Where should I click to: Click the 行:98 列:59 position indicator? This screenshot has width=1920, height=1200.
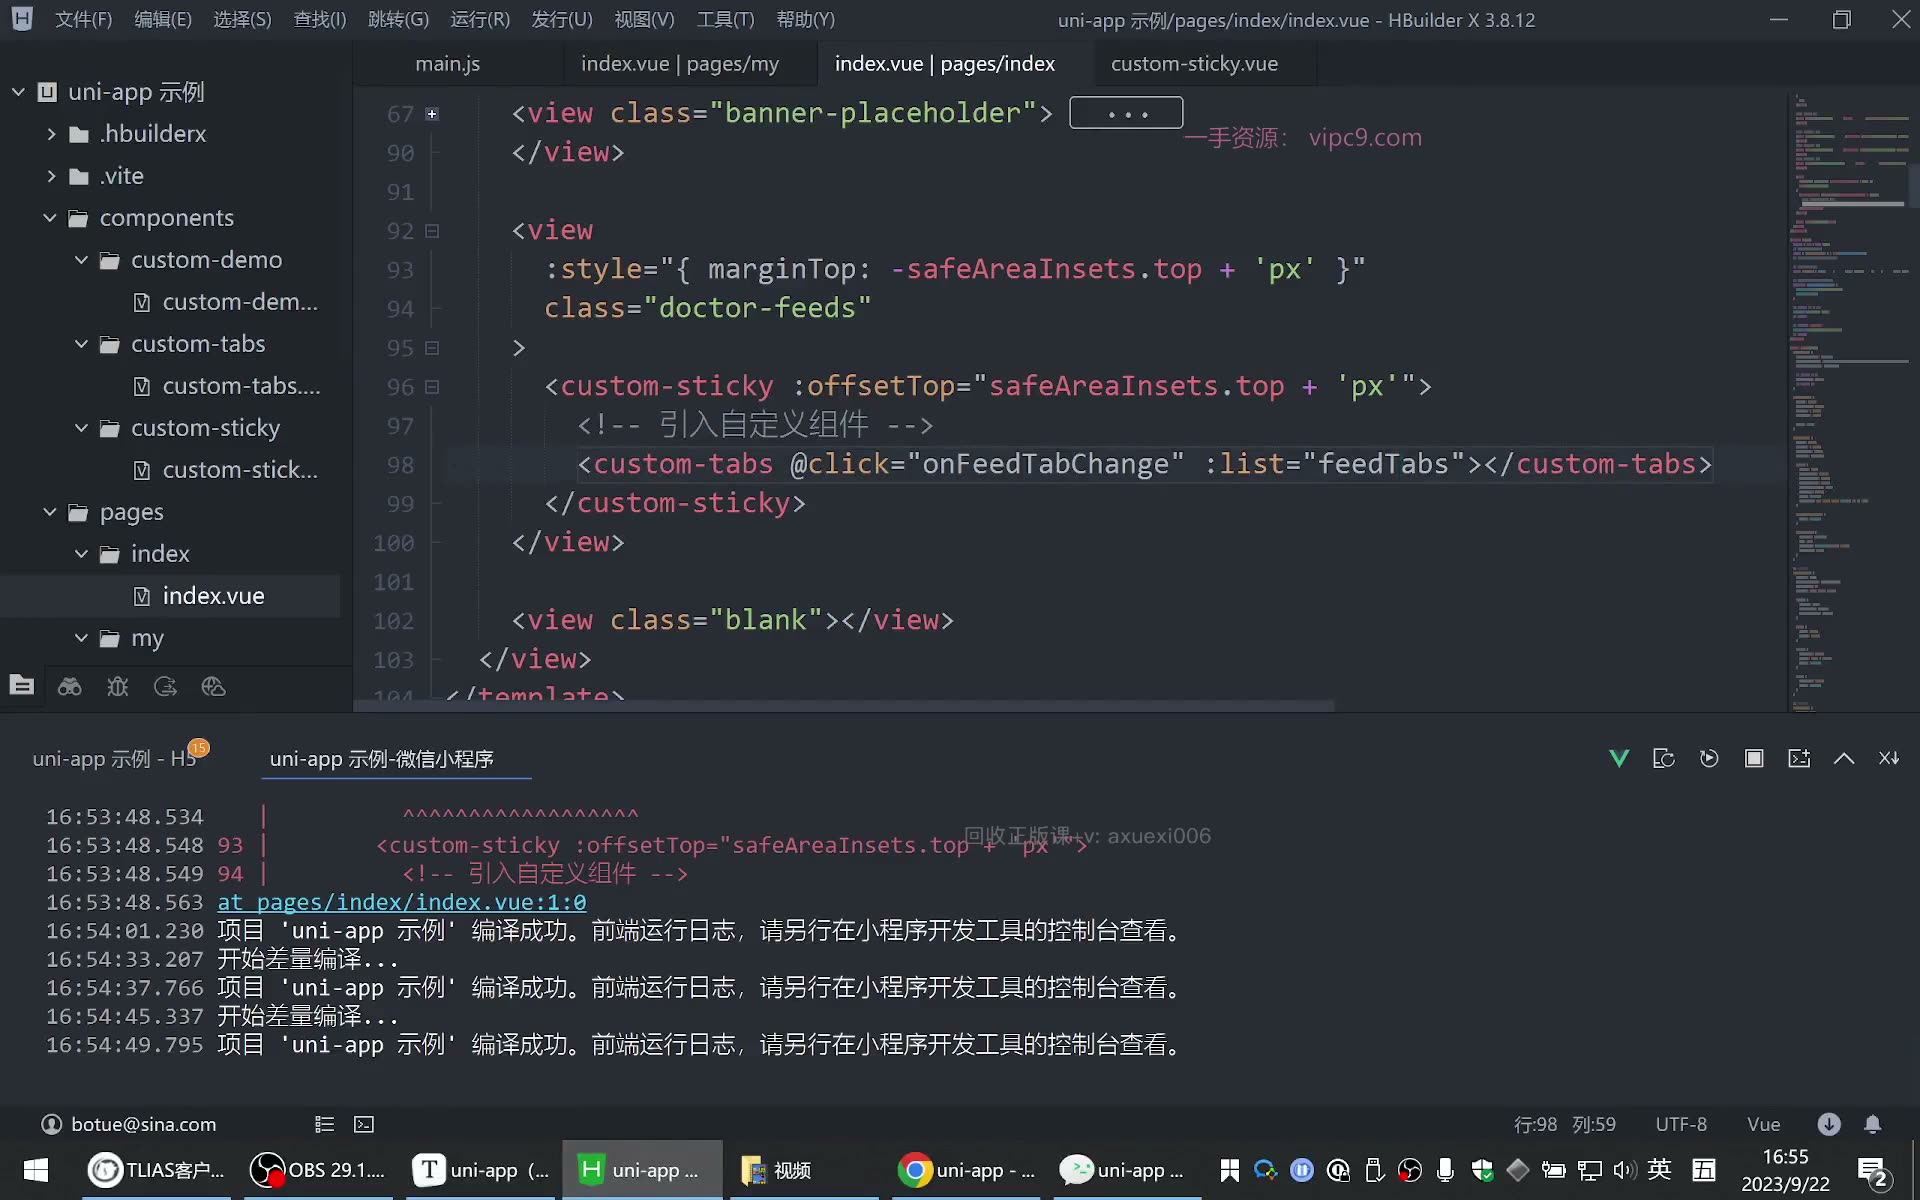pyautogui.click(x=1565, y=1124)
